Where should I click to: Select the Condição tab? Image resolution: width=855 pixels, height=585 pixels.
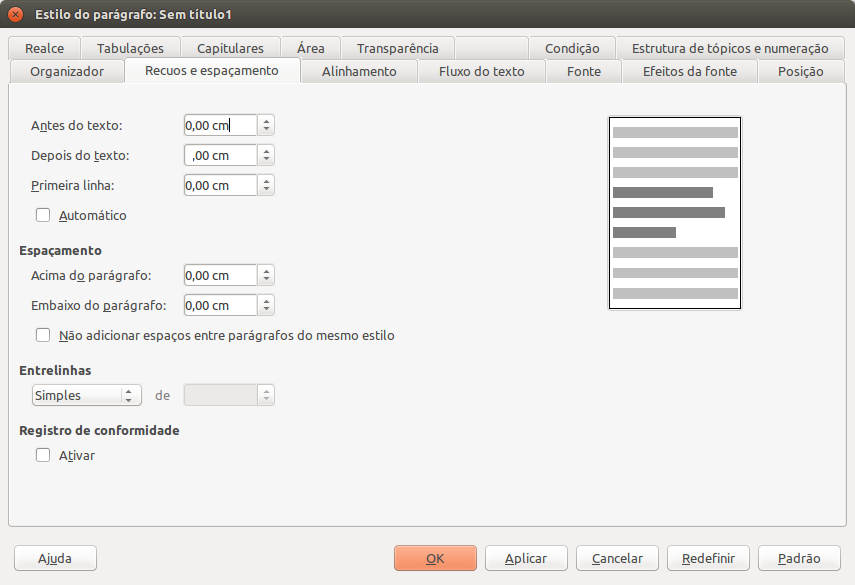coord(572,48)
